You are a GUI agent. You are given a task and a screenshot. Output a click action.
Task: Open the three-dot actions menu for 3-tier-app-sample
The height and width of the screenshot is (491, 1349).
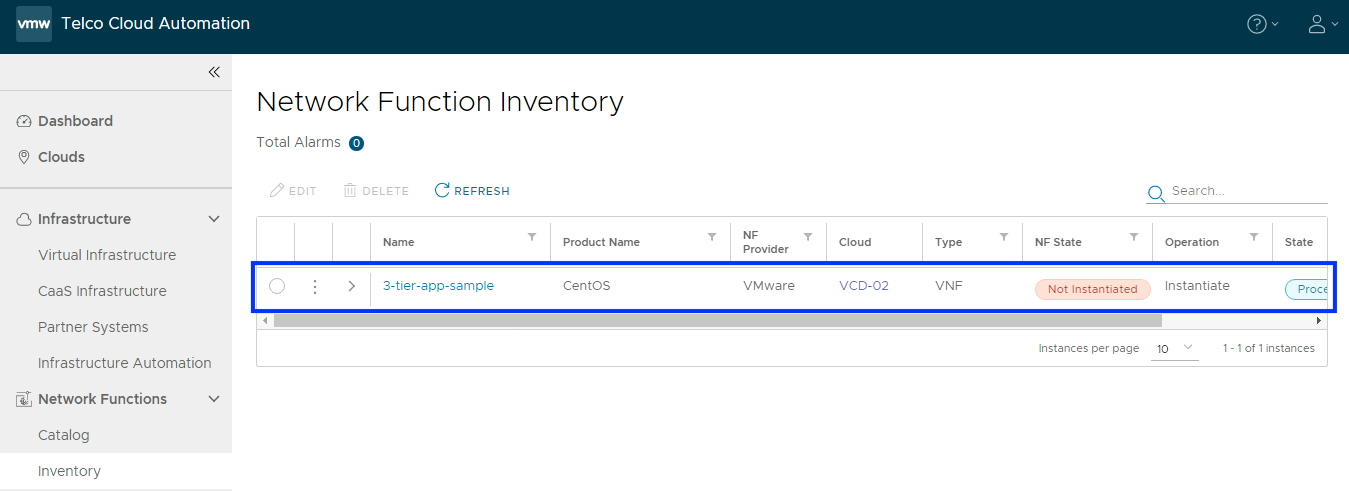coord(315,287)
